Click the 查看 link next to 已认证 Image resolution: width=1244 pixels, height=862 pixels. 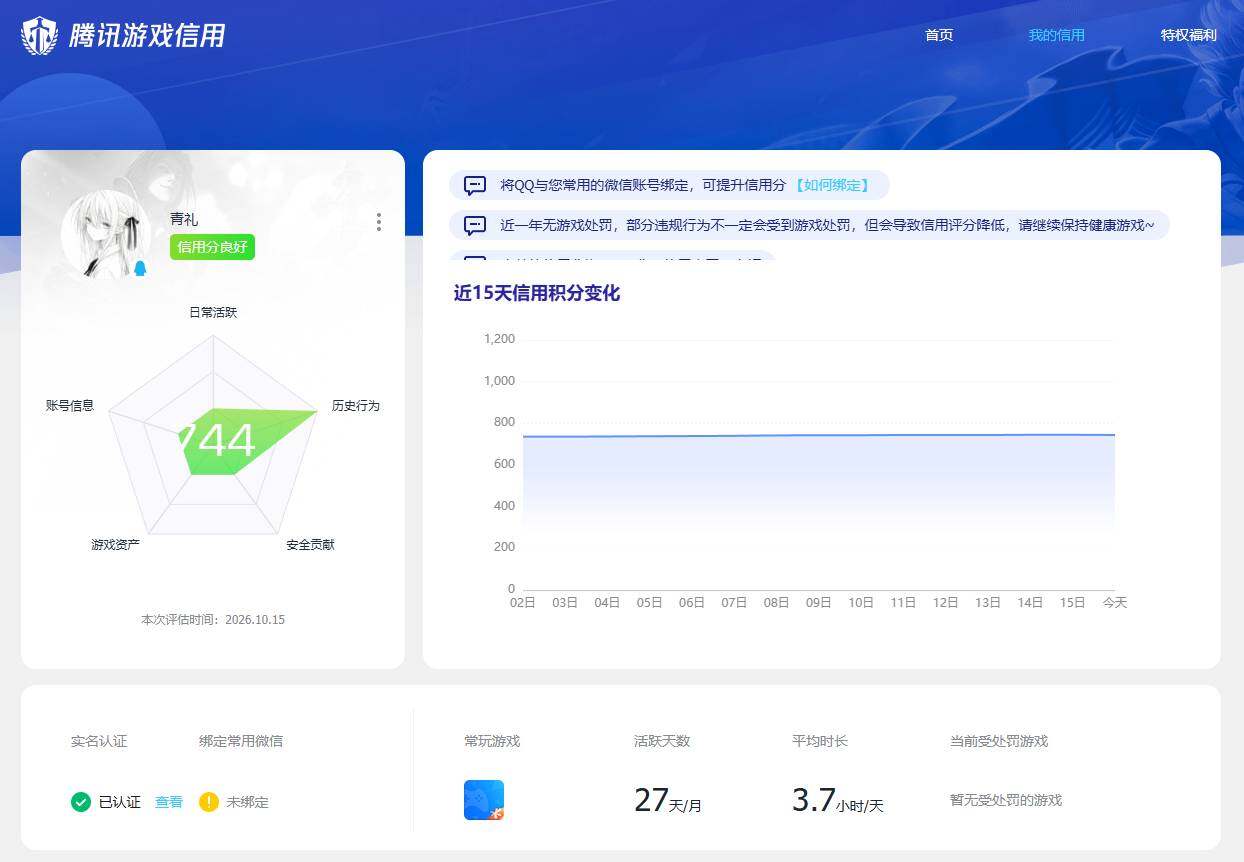pyautogui.click(x=169, y=802)
